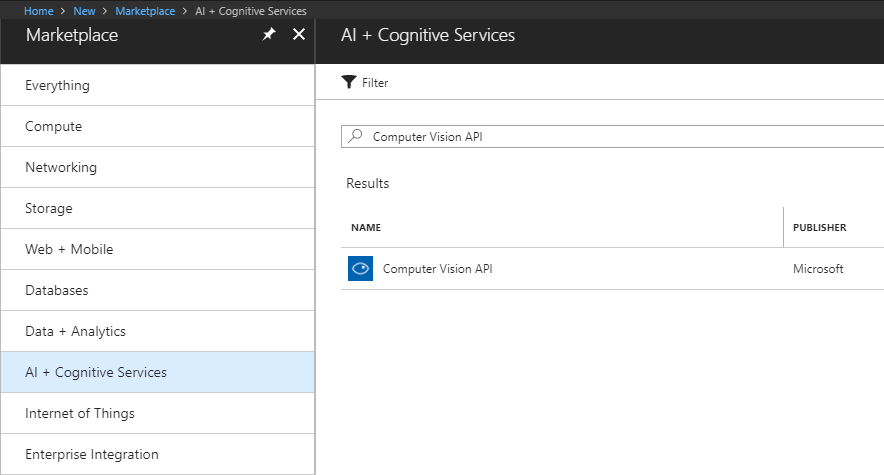Image resolution: width=884 pixels, height=475 pixels.
Task: Choose Enterprise Integration category
Action: pos(92,455)
